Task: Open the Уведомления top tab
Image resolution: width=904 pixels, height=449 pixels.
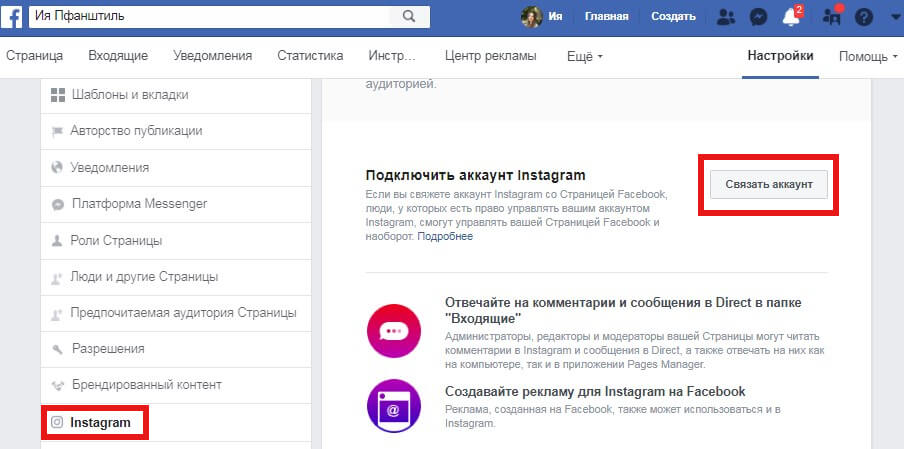Action: point(213,56)
